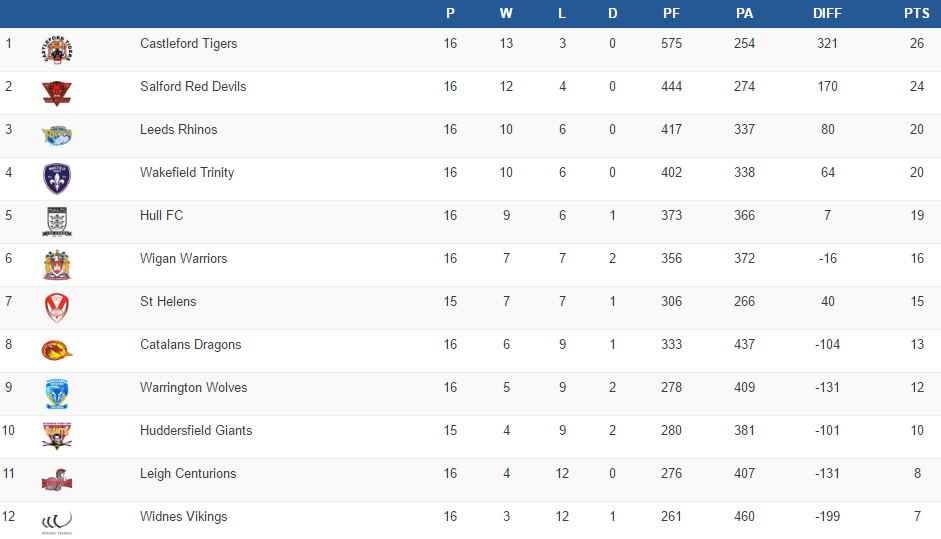This screenshot has width=941, height=539.
Task: Click the Leeds Rhinos team logo
Action: pyautogui.click(x=57, y=136)
